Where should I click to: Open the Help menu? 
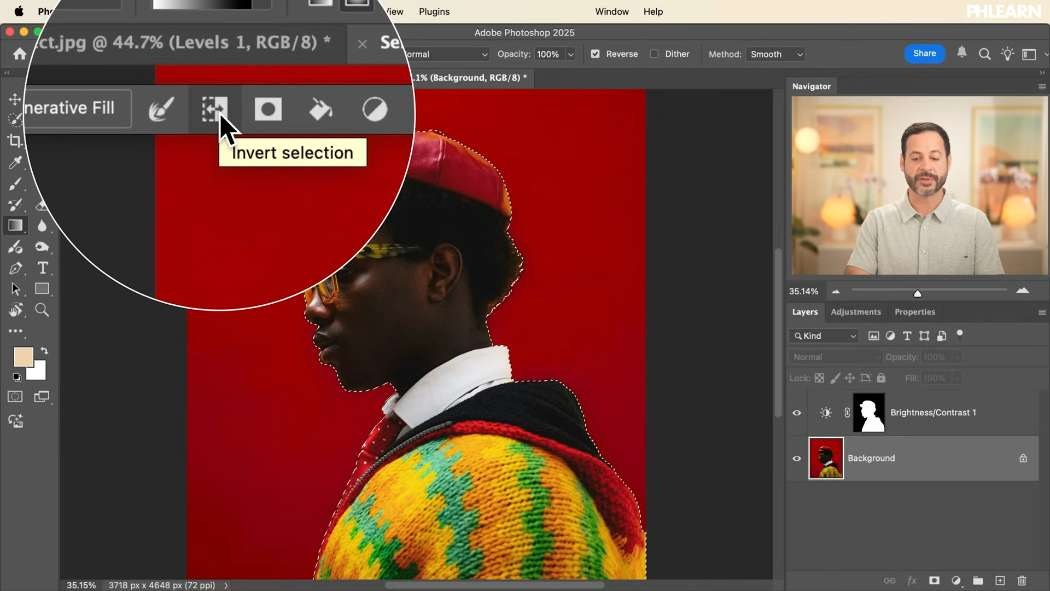653,11
